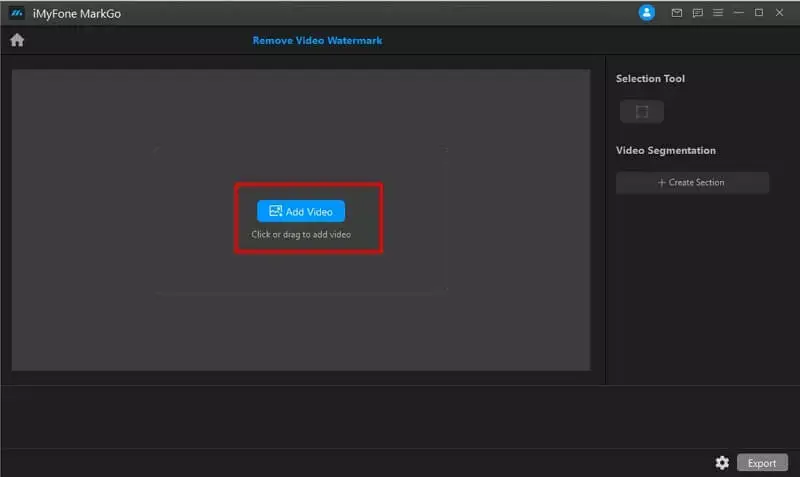
Task: Click the Video Segmentation heading
Action: coord(665,150)
